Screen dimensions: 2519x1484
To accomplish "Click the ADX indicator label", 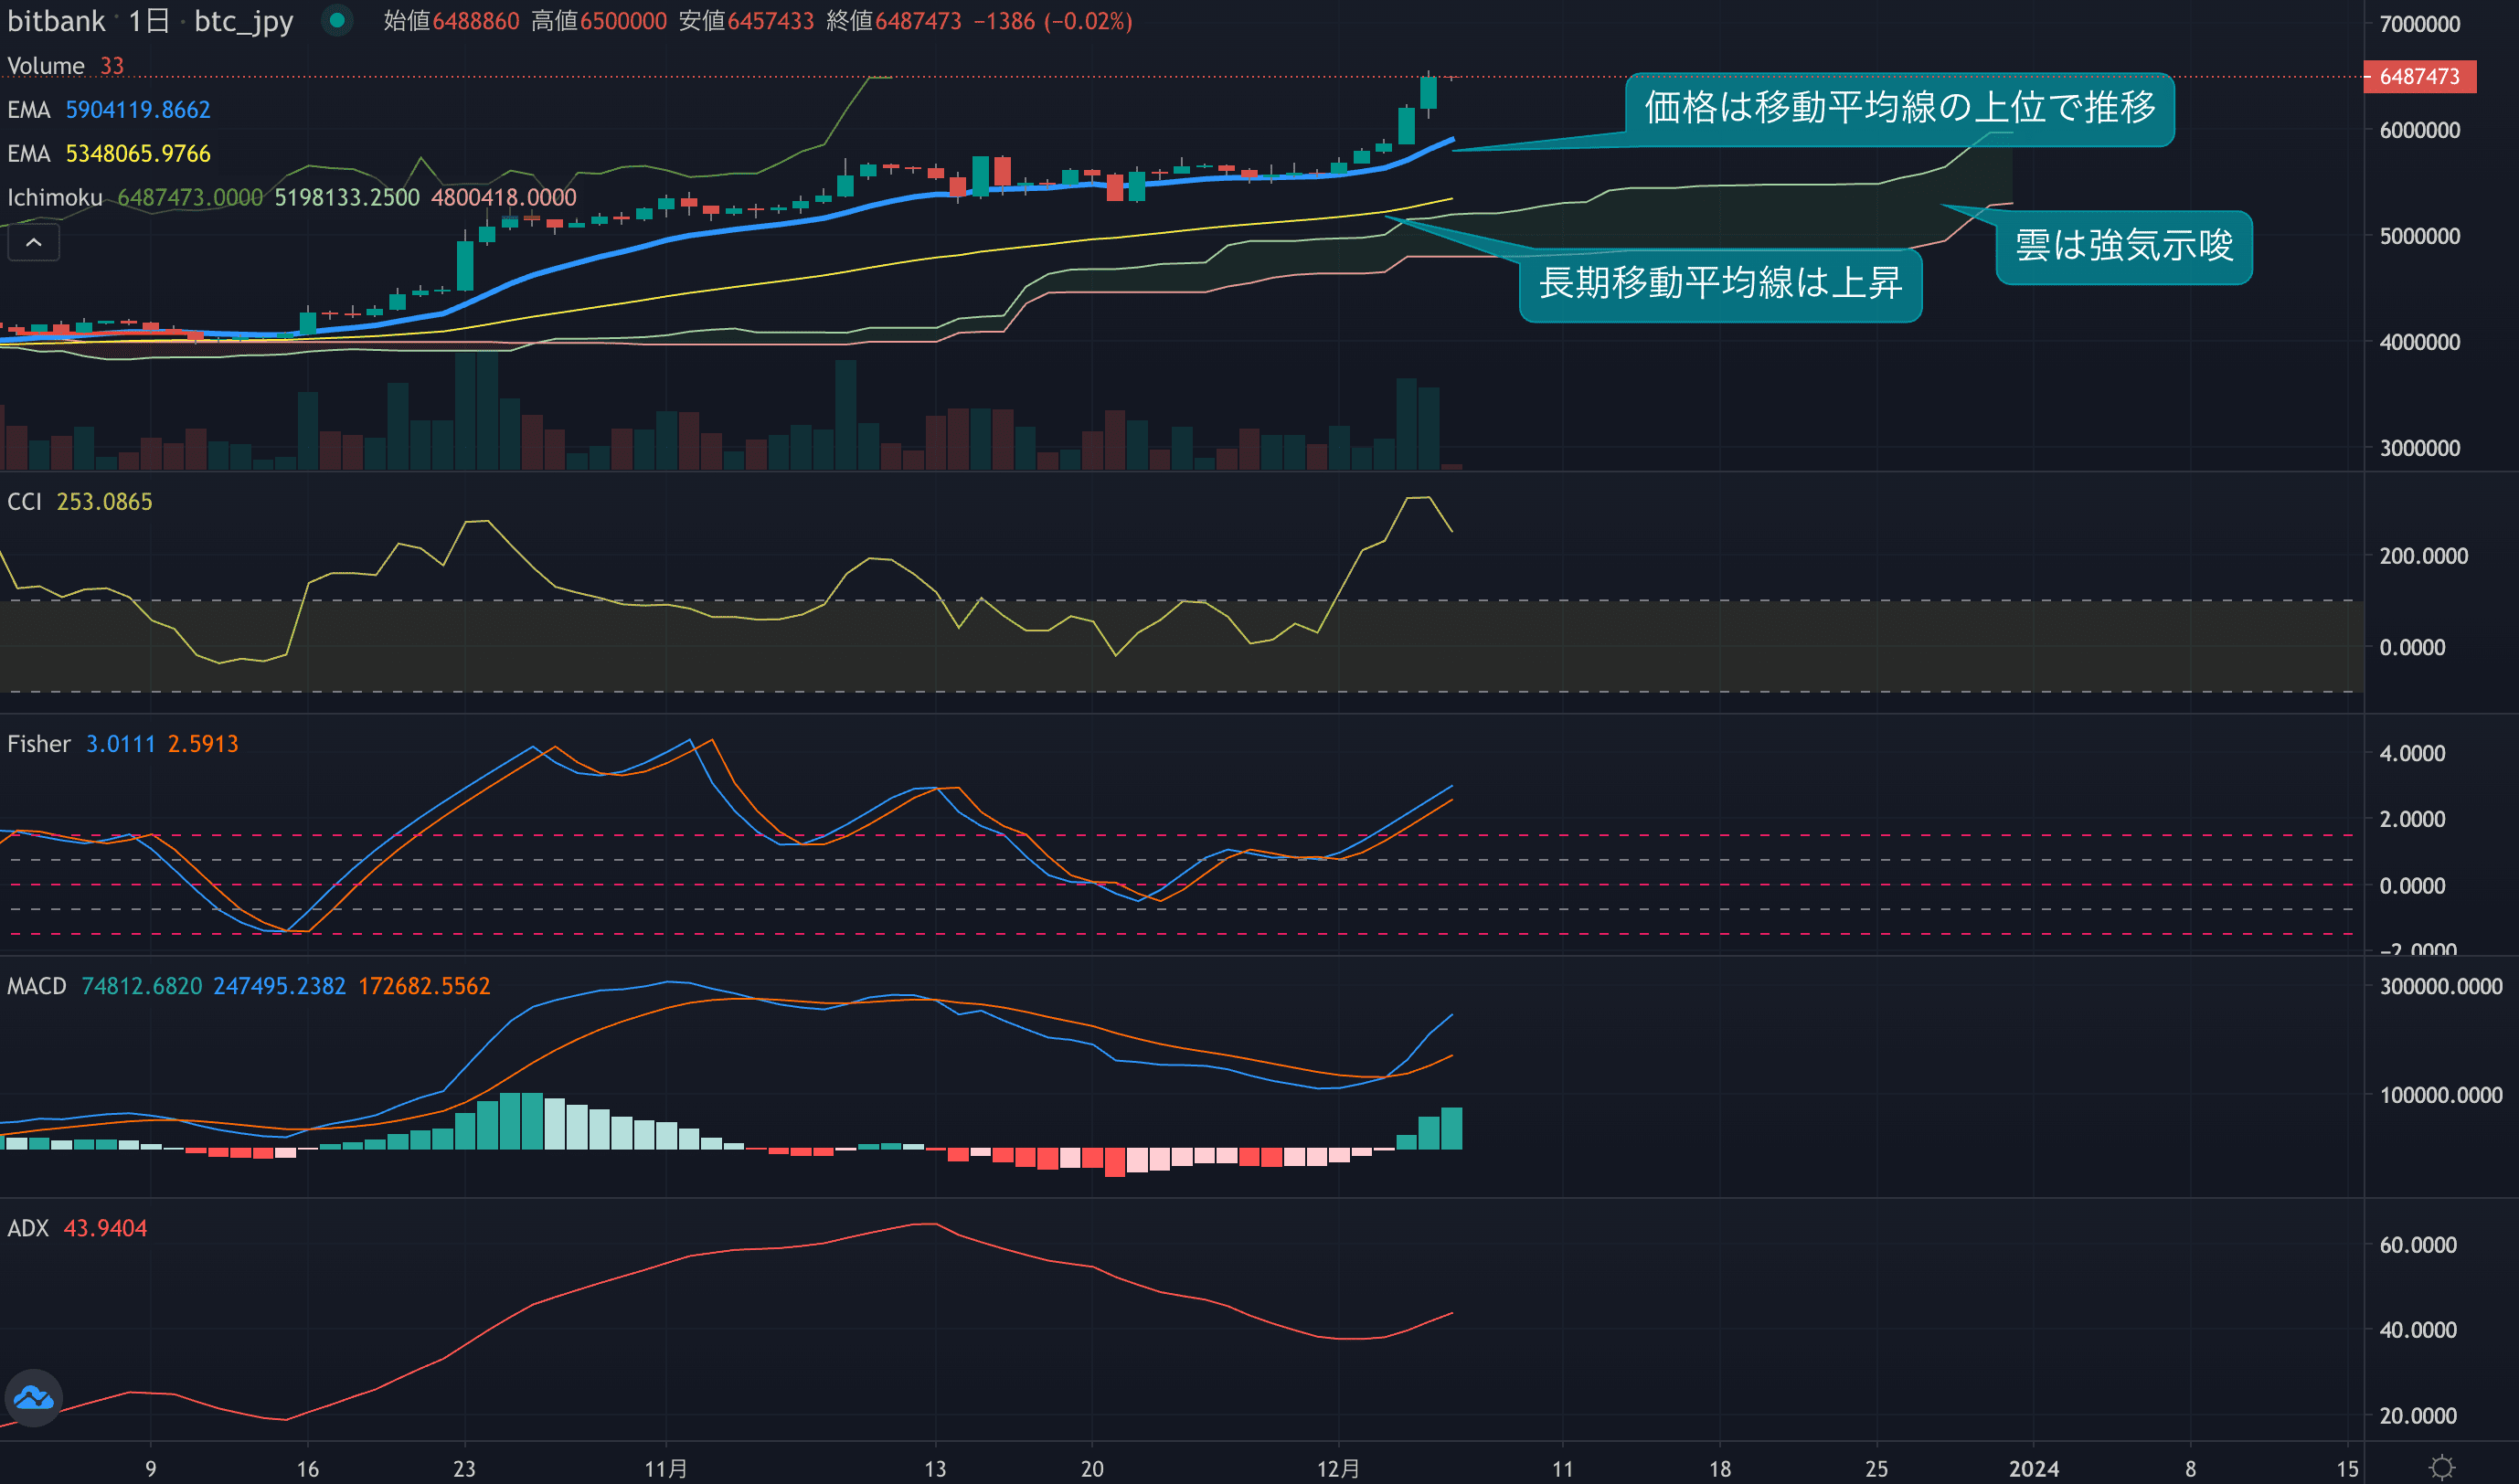I will [28, 1228].
